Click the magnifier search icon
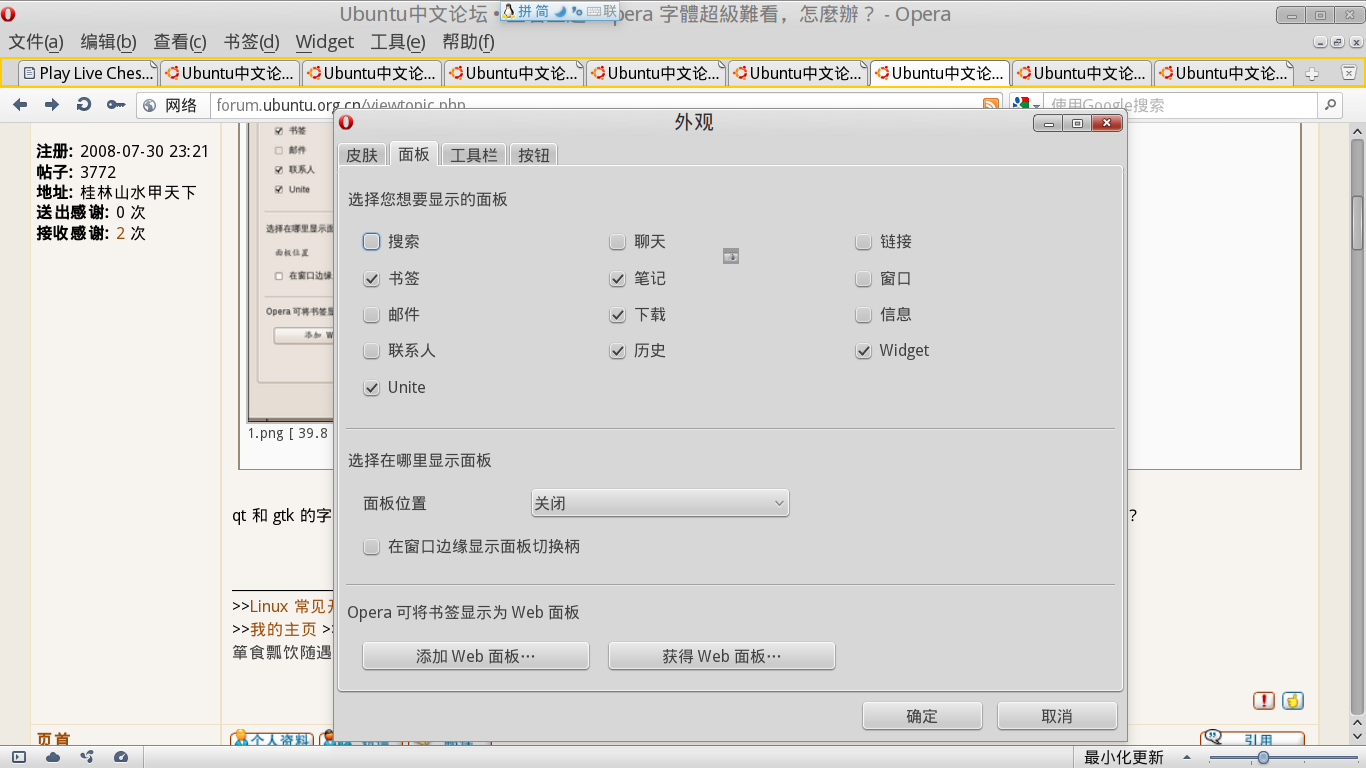 click(1330, 104)
